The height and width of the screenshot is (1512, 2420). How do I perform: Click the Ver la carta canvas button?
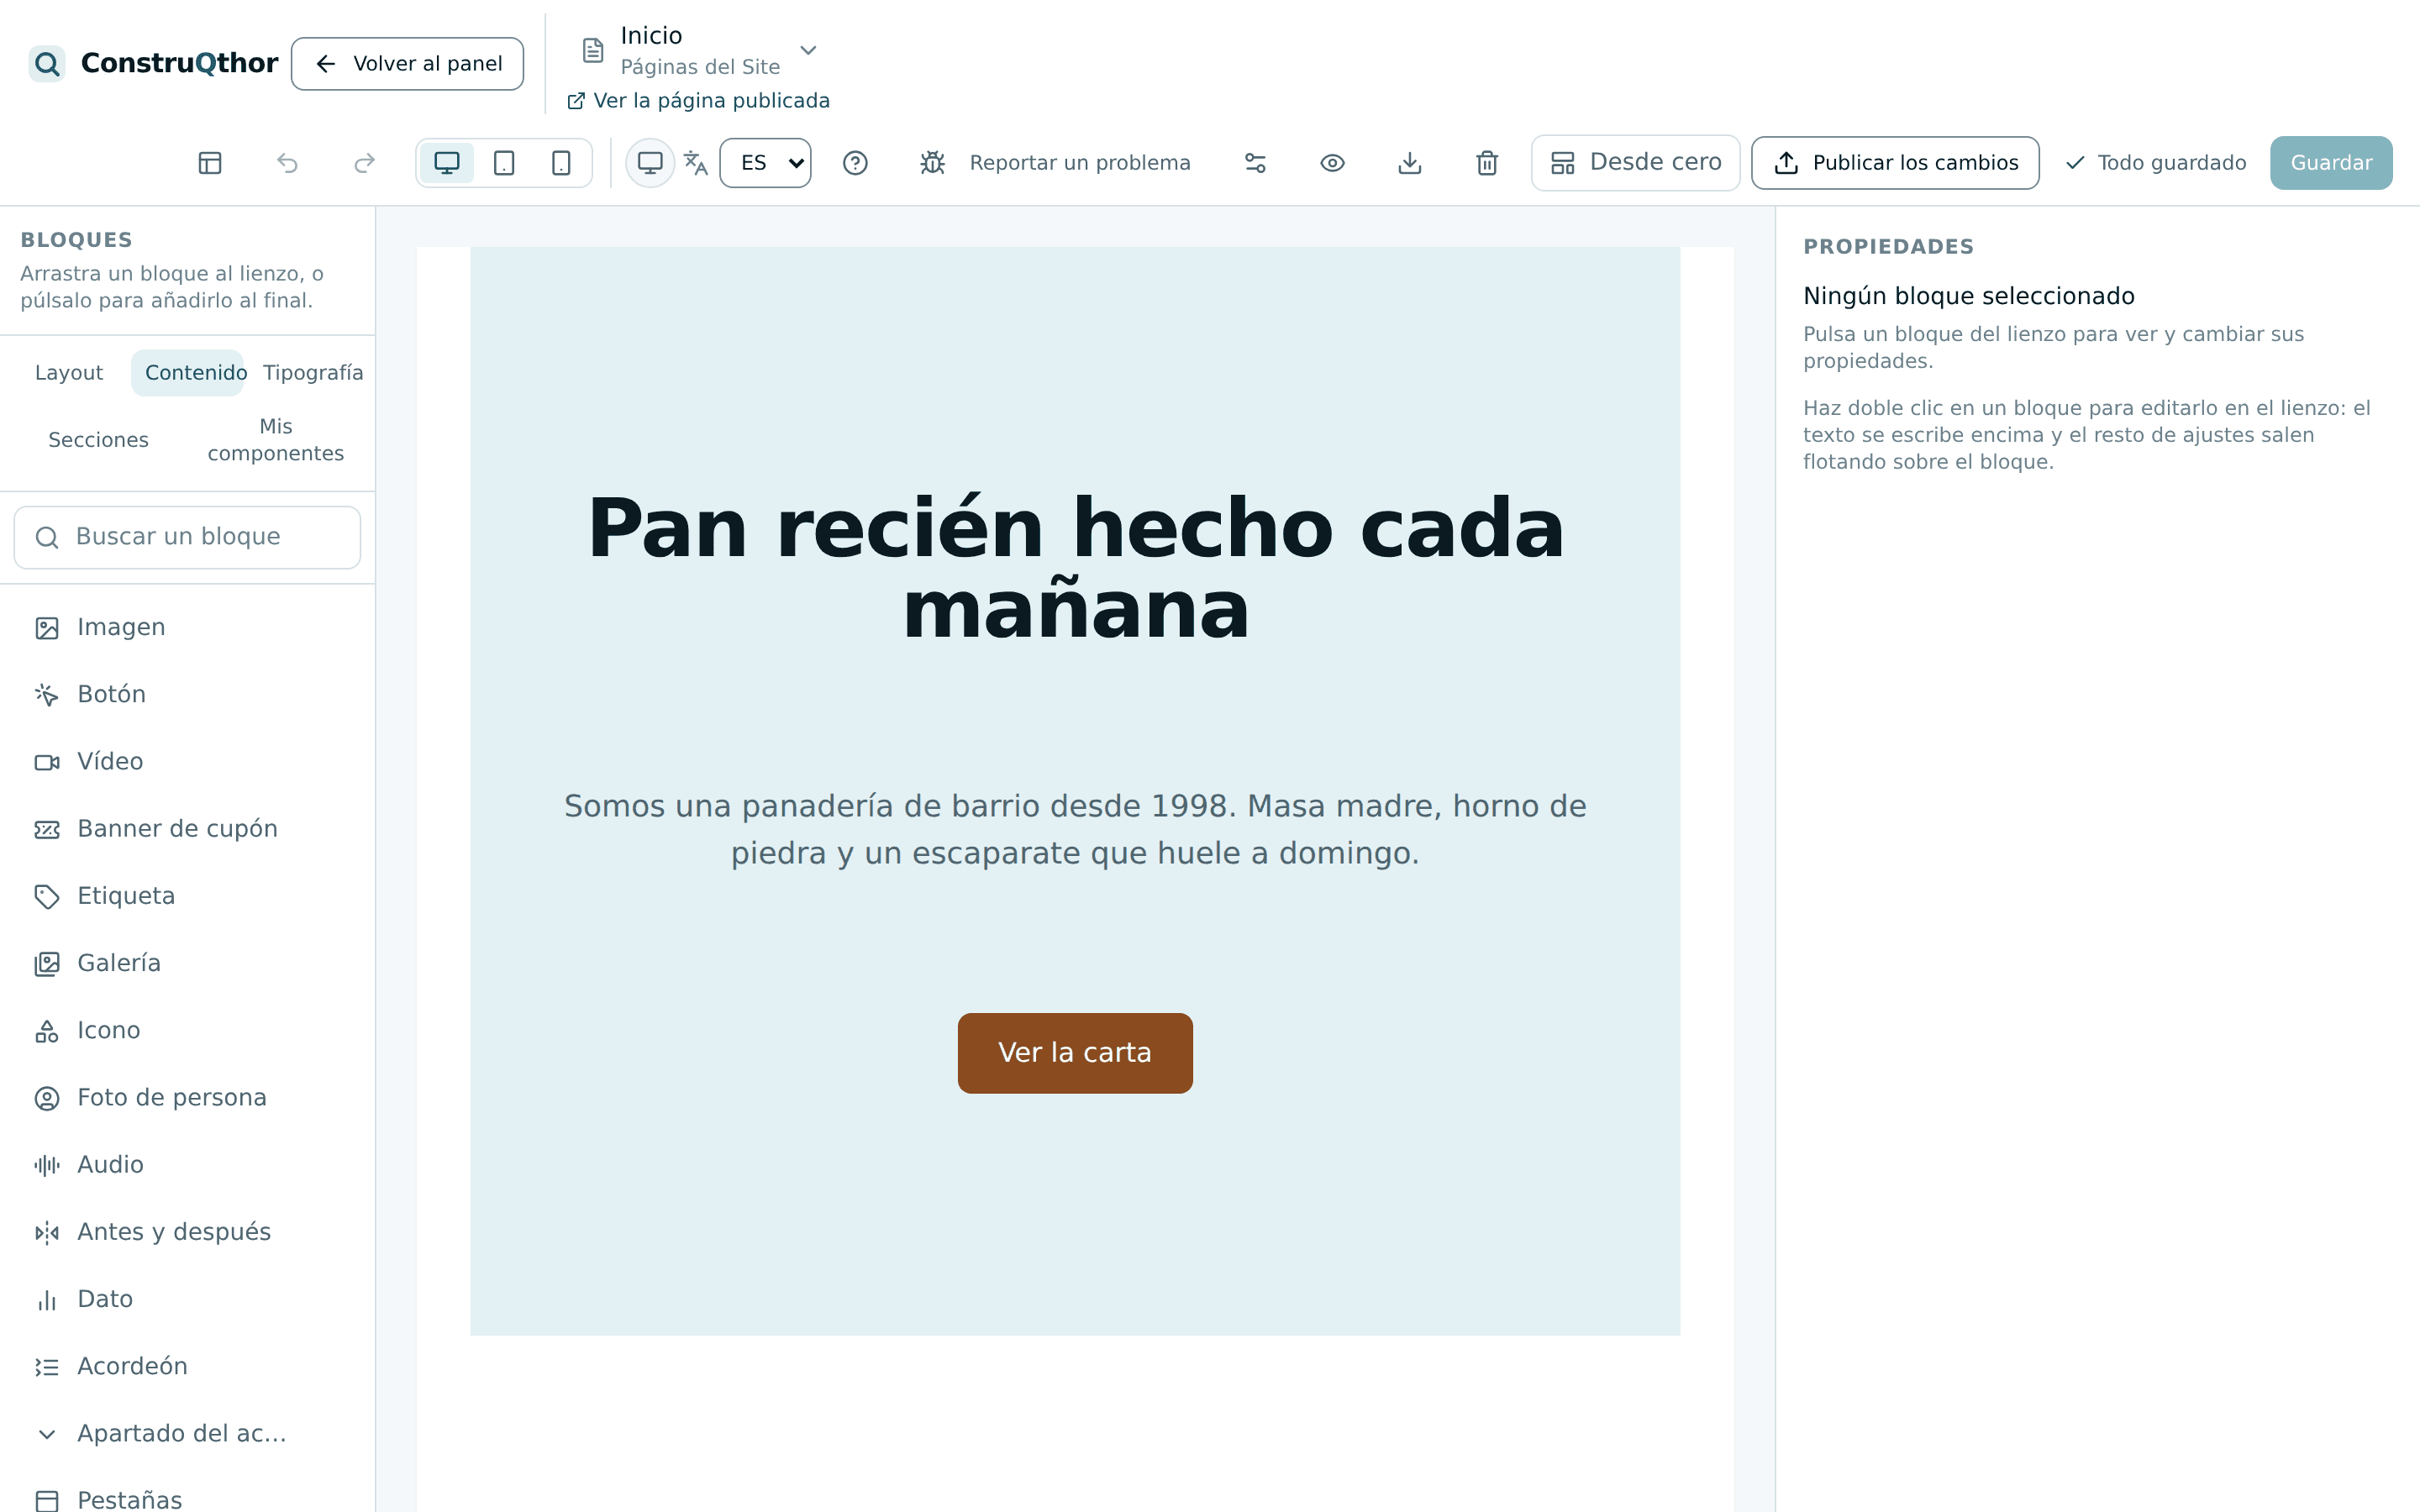point(1075,1053)
